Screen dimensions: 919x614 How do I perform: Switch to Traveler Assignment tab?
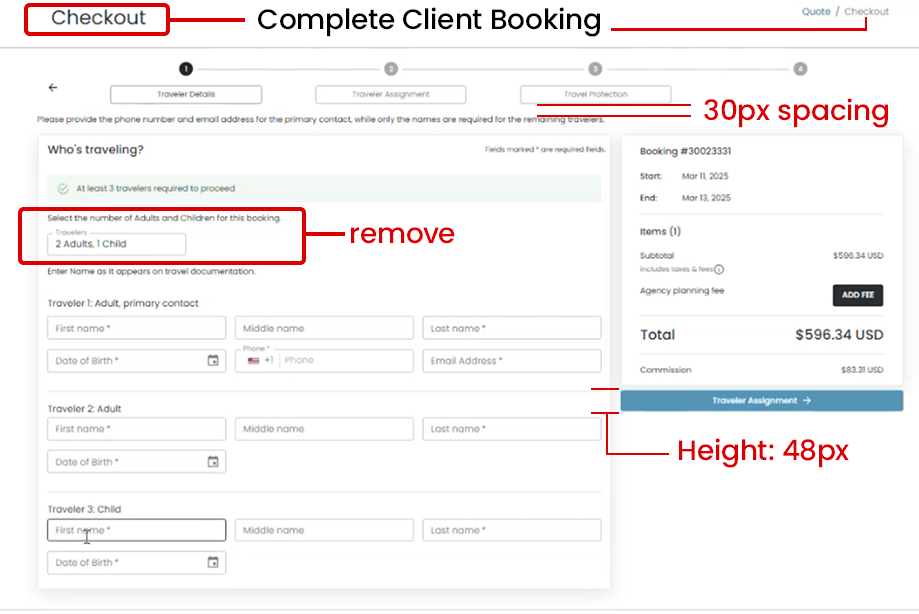[x=391, y=95]
